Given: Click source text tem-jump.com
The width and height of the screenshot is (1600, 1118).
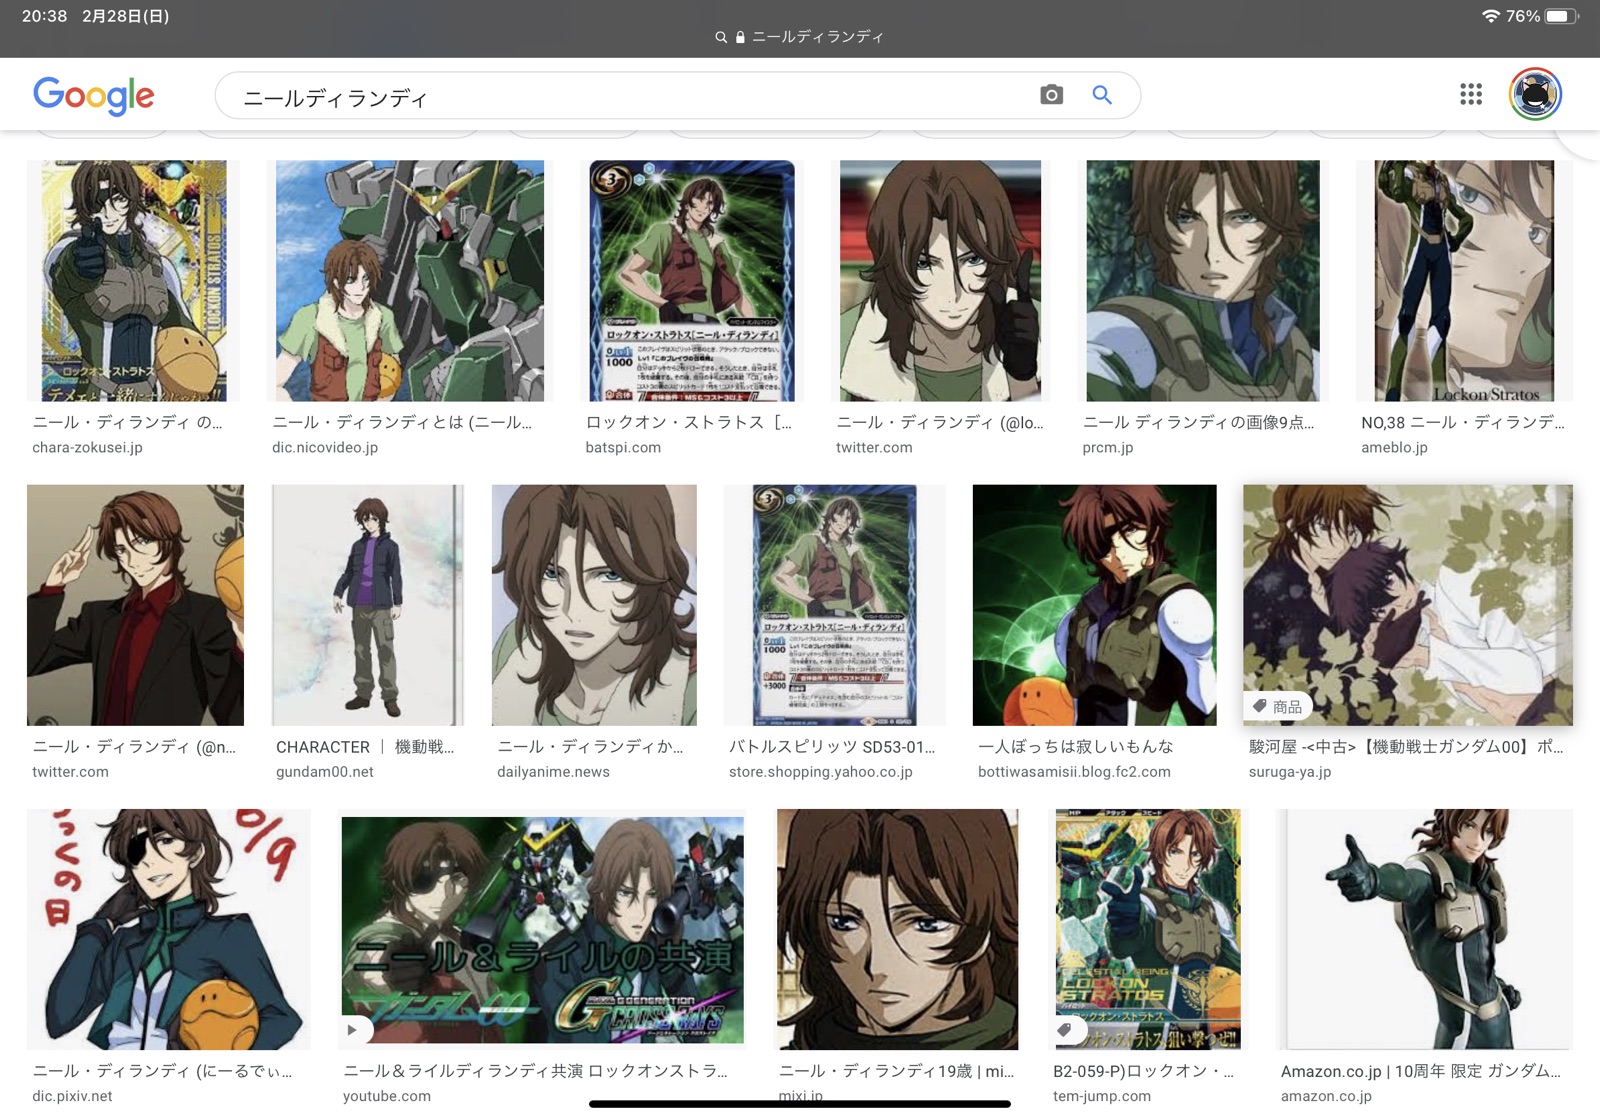Looking at the screenshot, I should point(1102,1095).
